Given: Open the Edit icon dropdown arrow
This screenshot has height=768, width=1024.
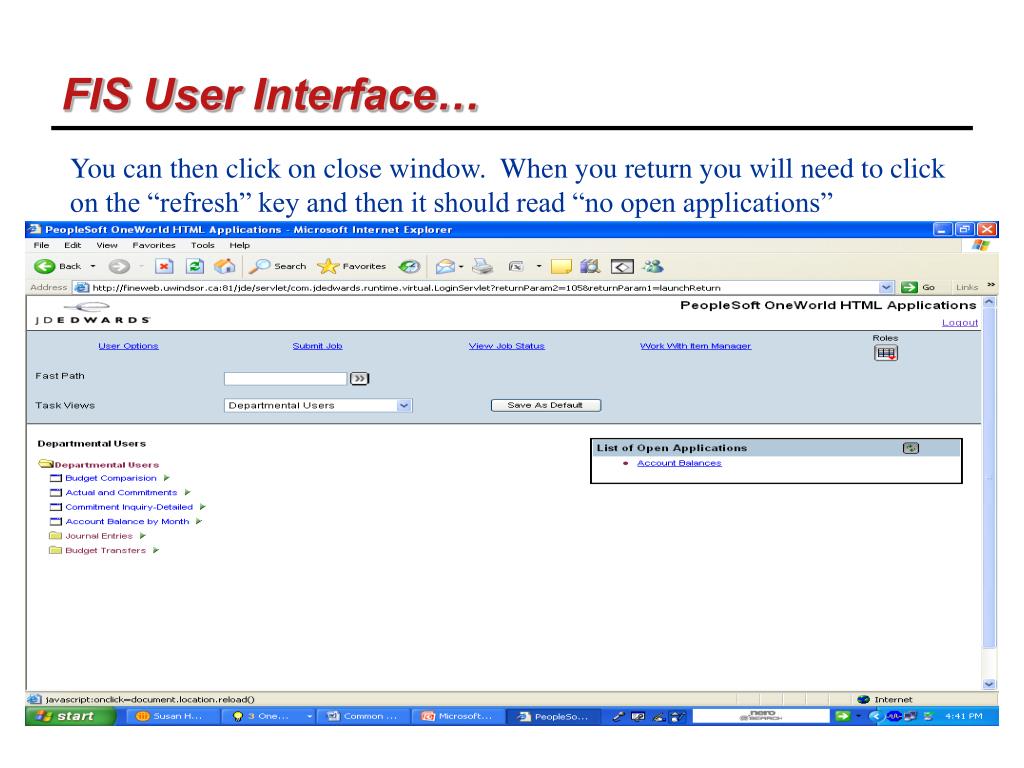Looking at the screenshot, I should (x=539, y=266).
